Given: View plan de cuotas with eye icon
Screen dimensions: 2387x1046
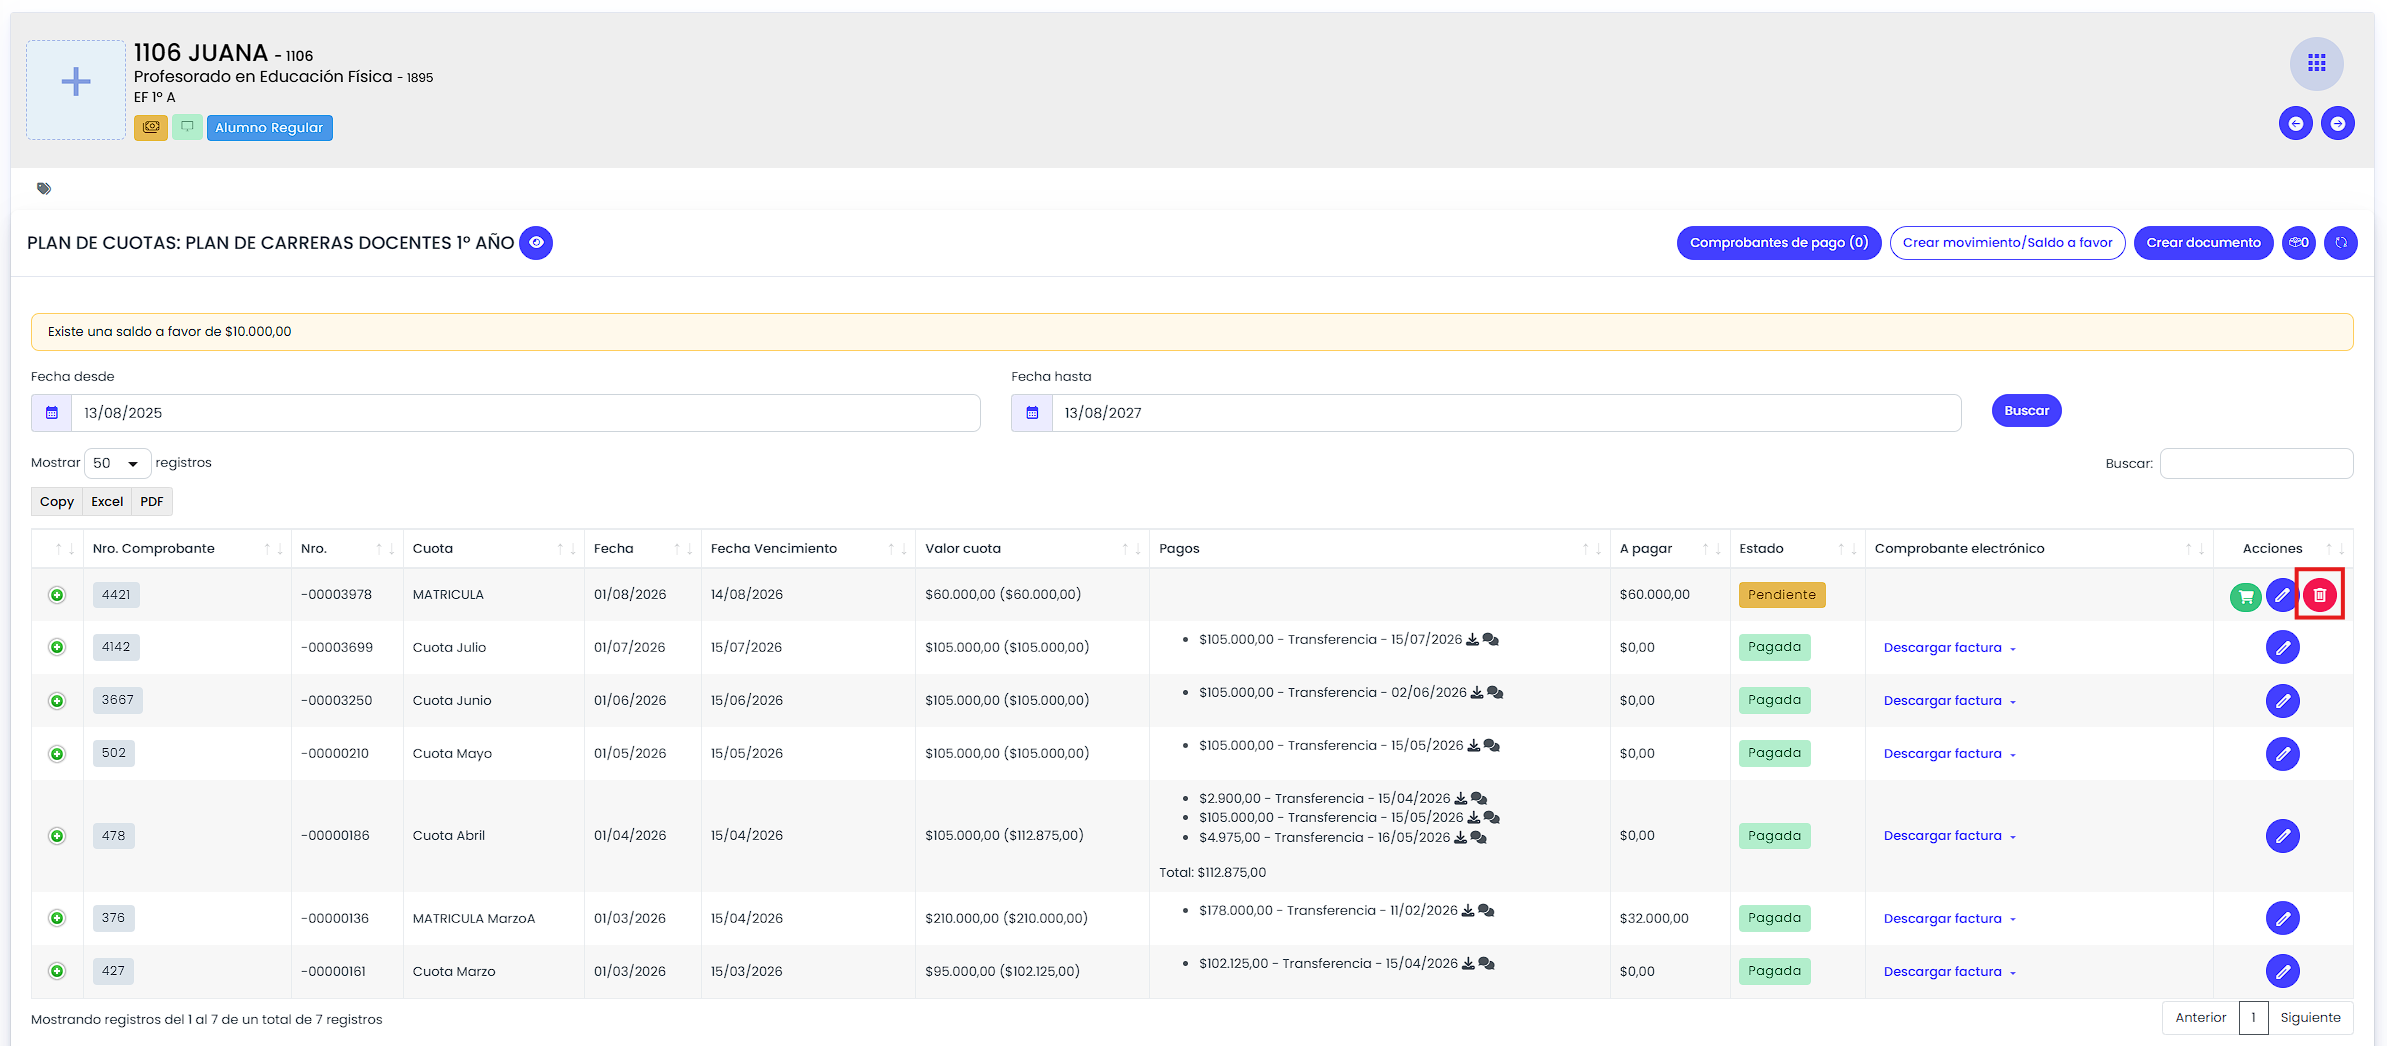Looking at the screenshot, I should click(x=536, y=242).
